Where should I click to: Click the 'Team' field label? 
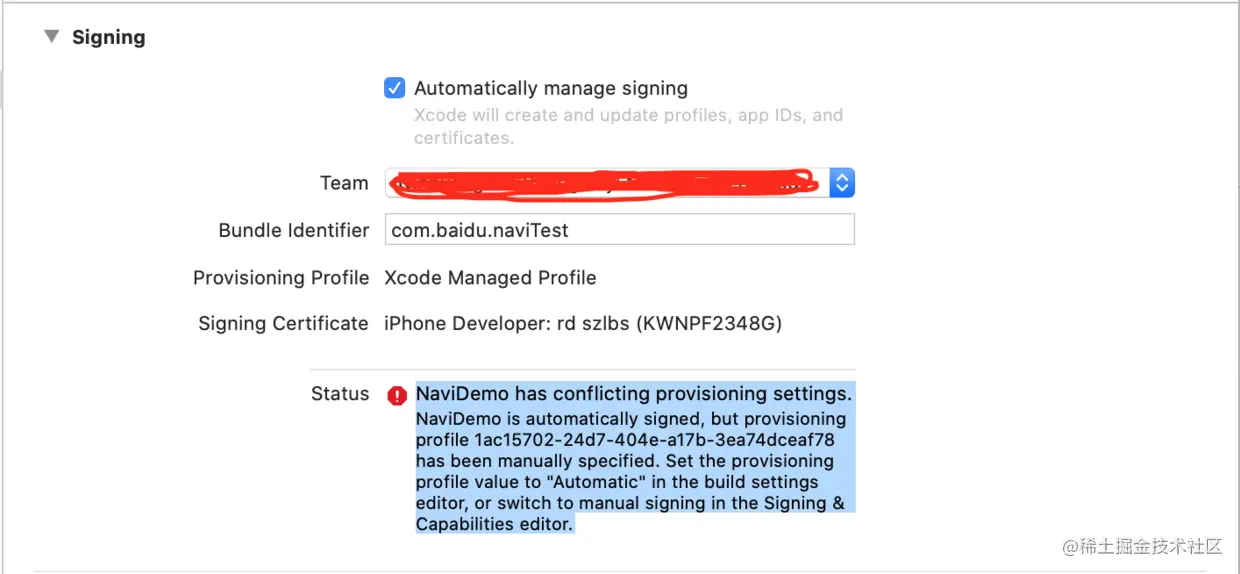344,183
